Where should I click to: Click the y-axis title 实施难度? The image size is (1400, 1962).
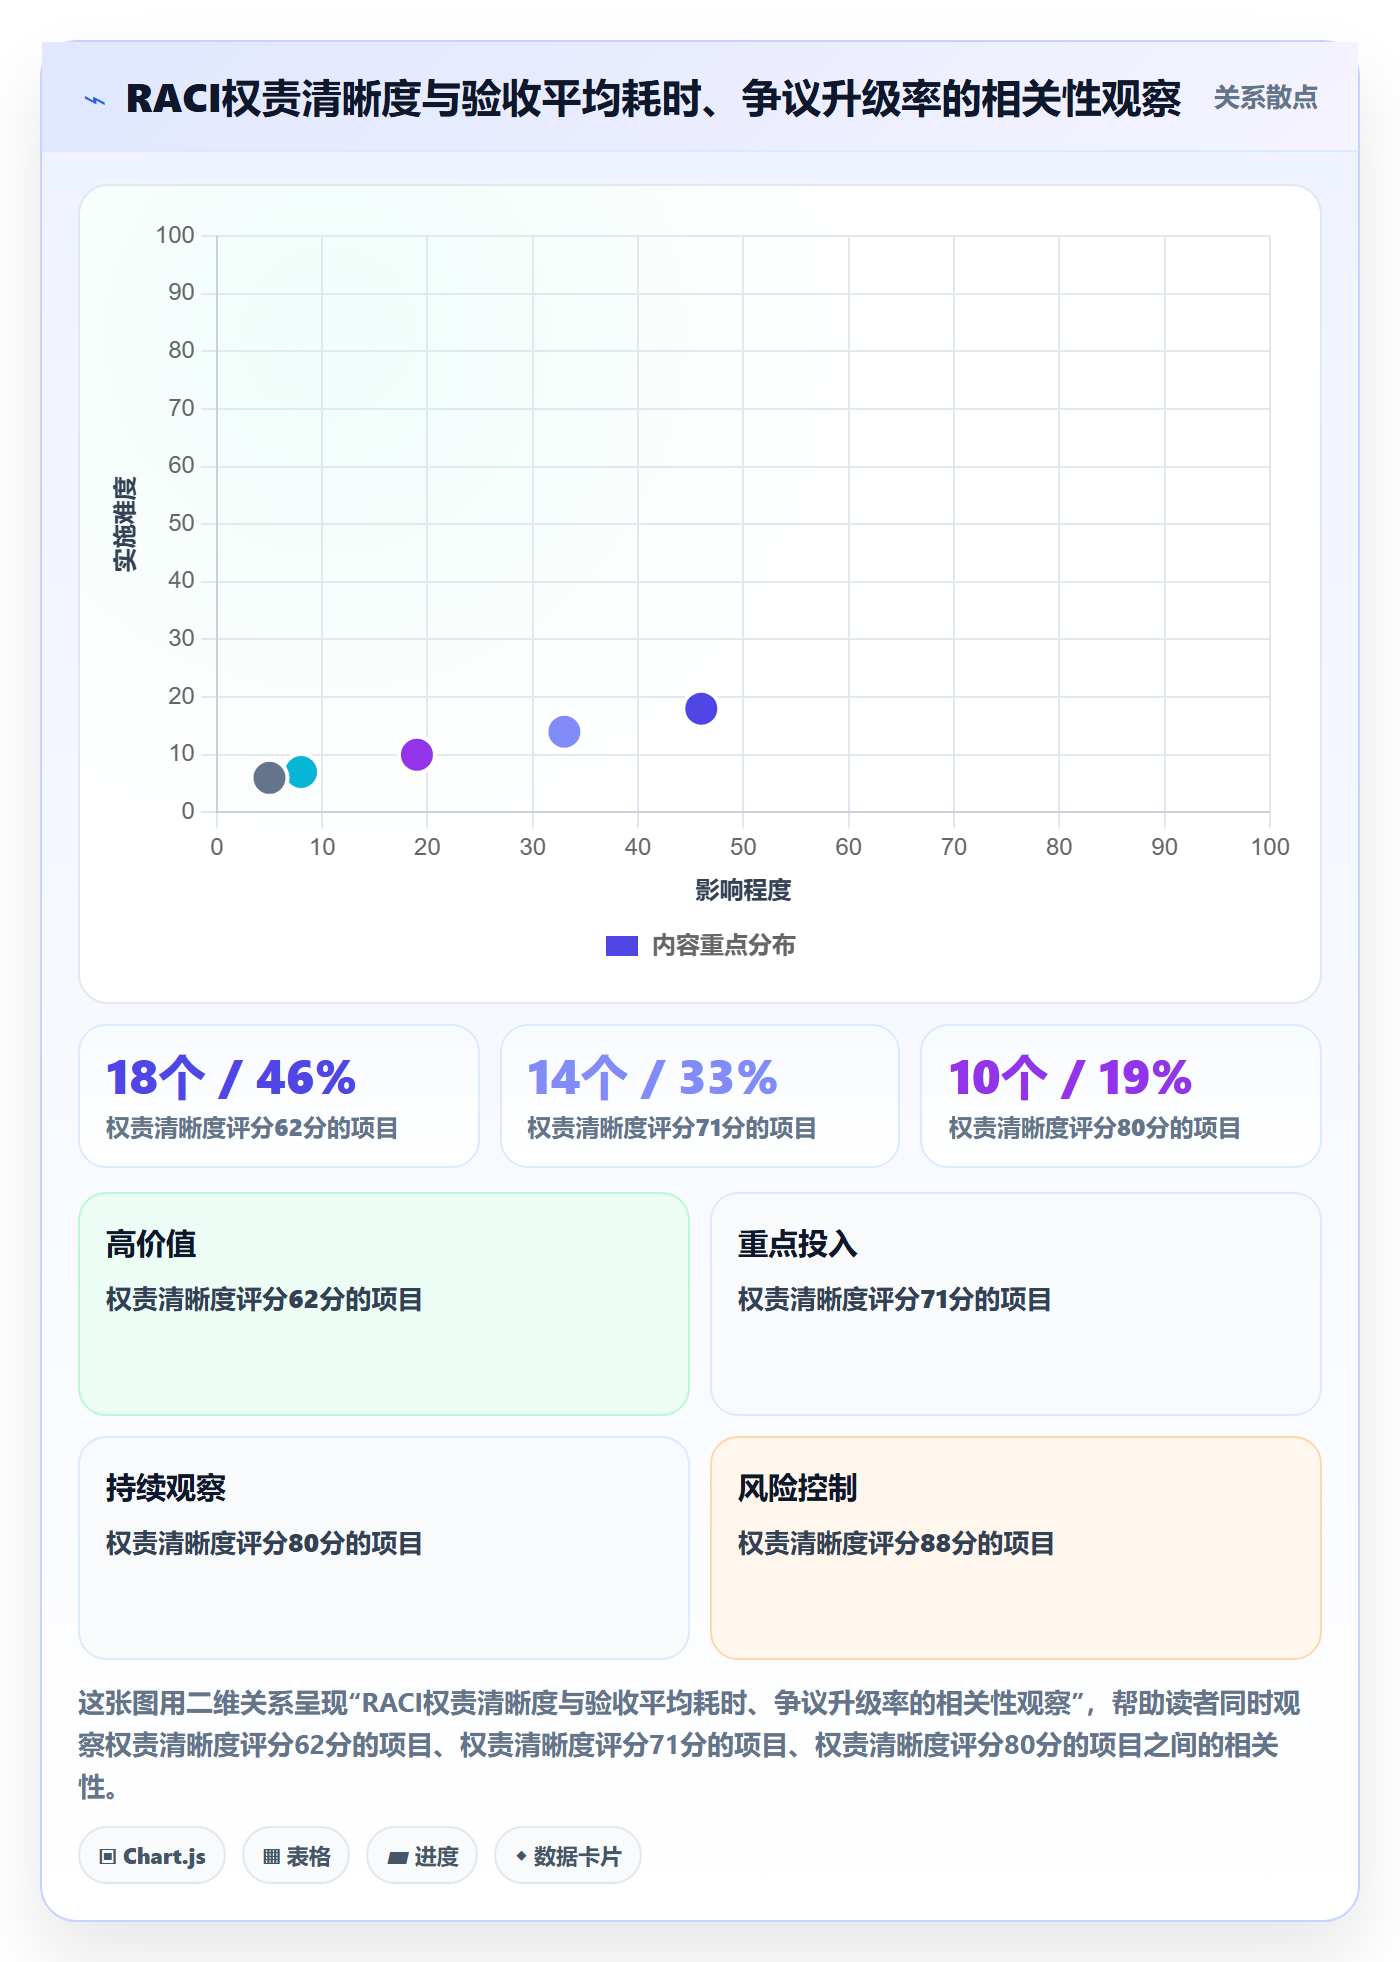point(125,524)
